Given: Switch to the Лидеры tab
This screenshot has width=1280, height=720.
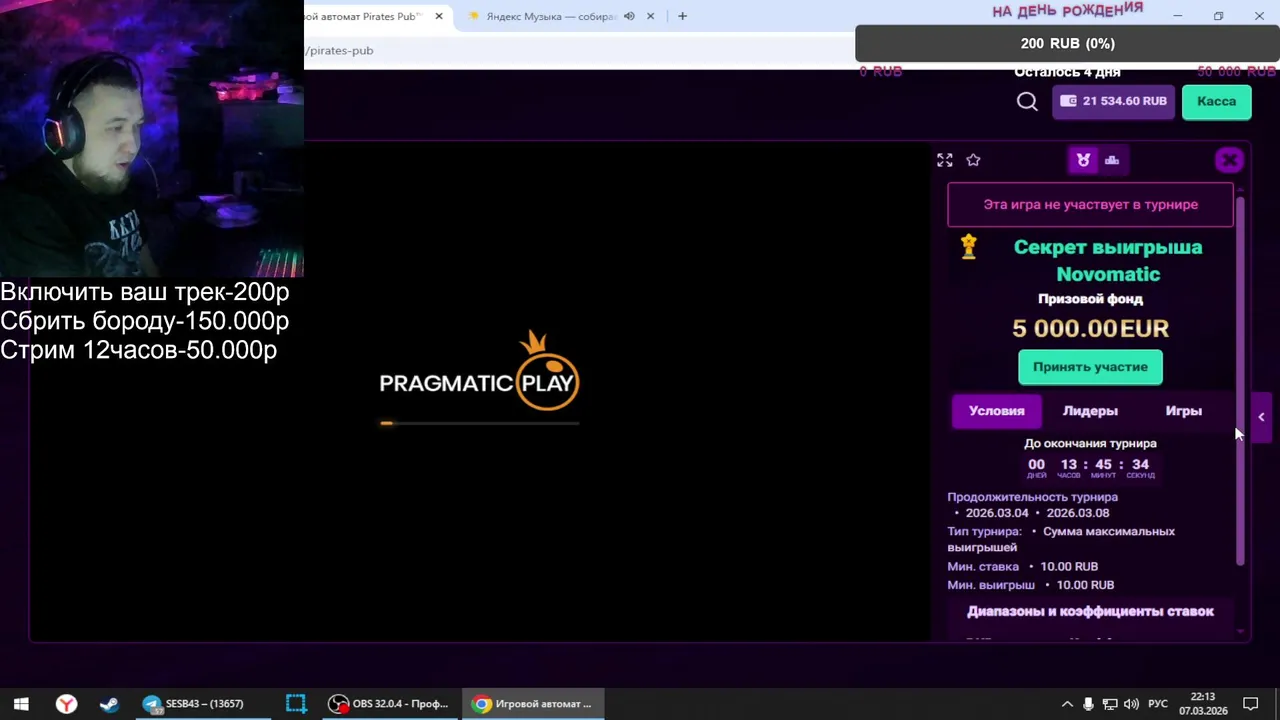Looking at the screenshot, I should pyautogui.click(x=1090, y=411).
